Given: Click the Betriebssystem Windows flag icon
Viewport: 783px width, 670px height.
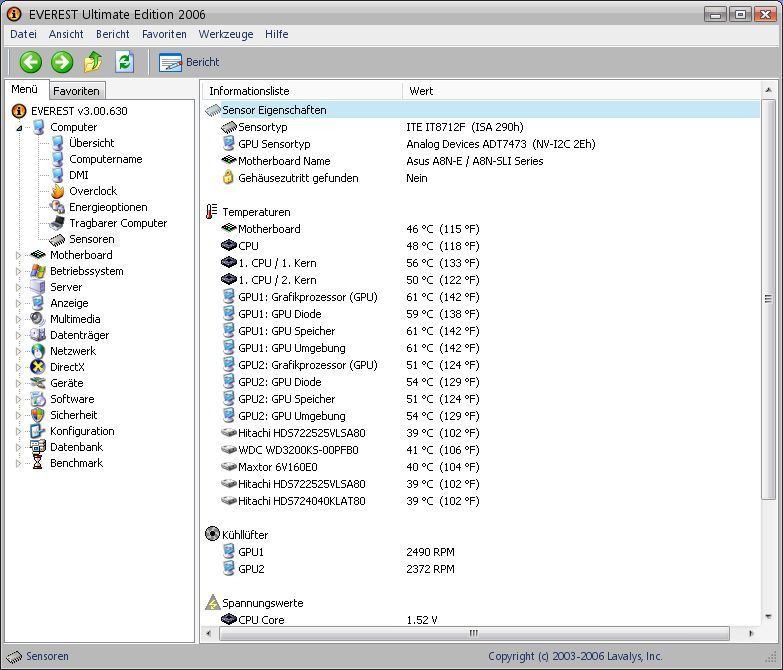Looking at the screenshot, I should (x=38, y=271).
